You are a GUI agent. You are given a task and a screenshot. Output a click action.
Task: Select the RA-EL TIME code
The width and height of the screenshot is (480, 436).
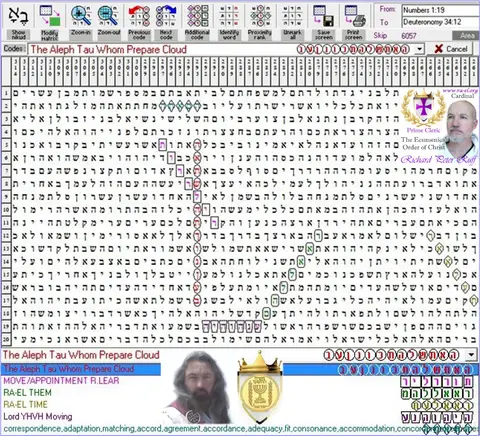point(25,404)
